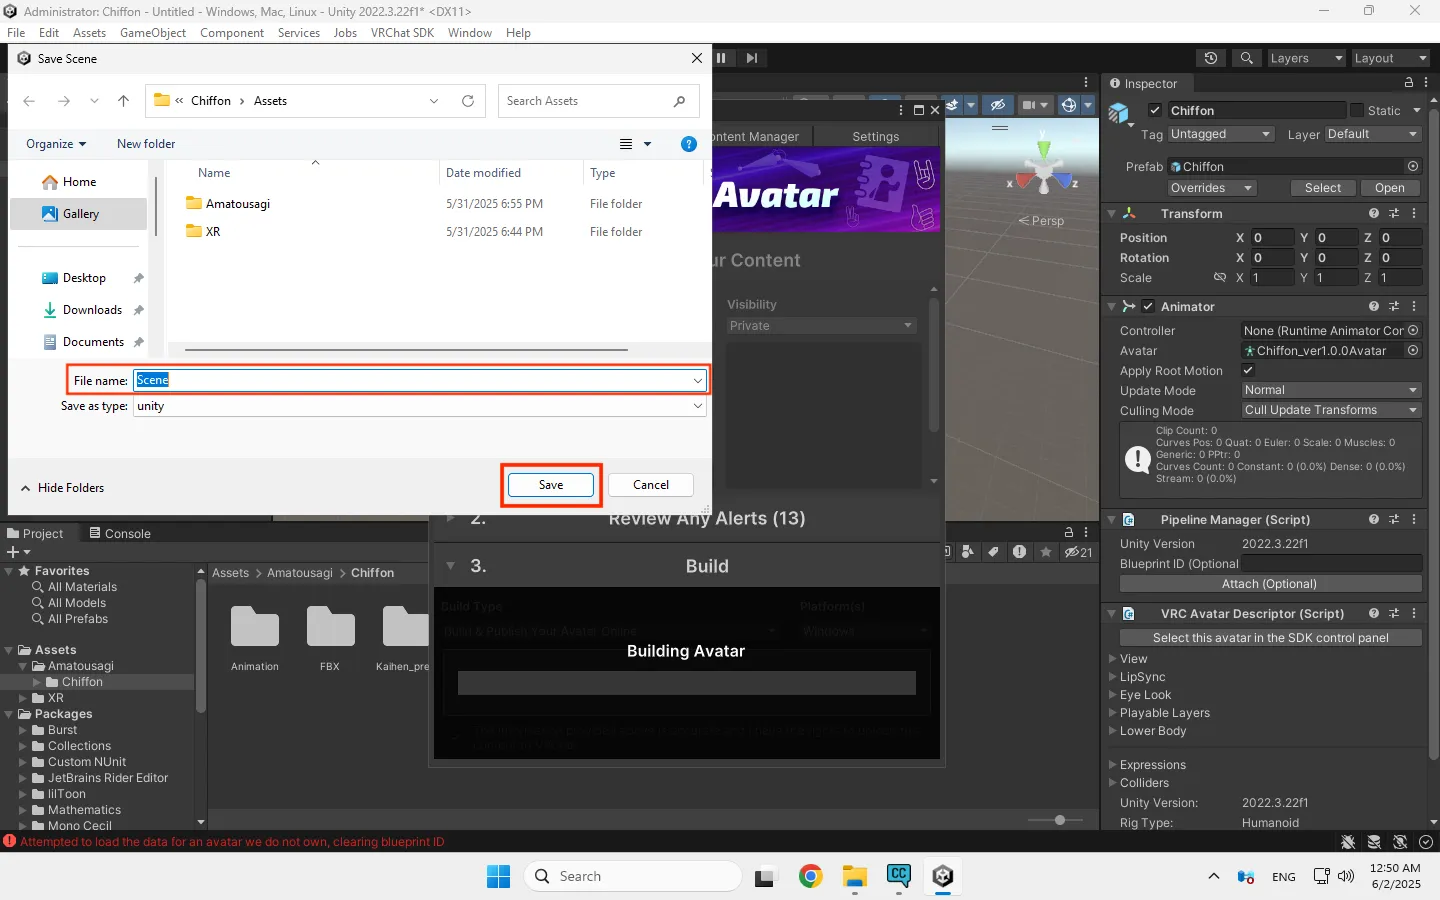Screen dimensions: 1440x900
Task: Open the Tag dropdown showing Untagged
Action: tap(1220, 134)
